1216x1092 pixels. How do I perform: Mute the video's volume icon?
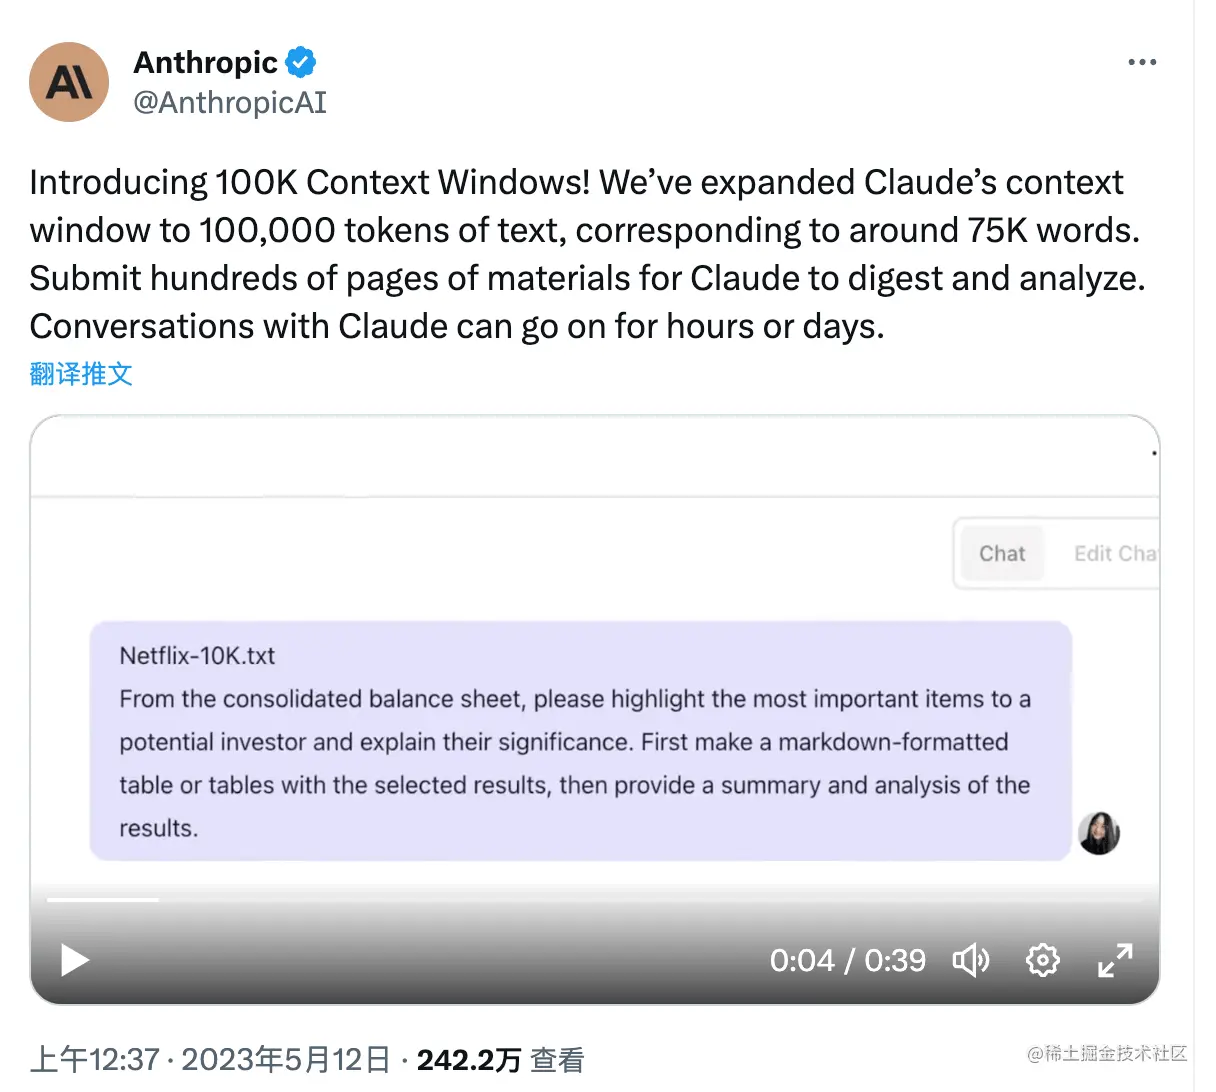click(x=971, y=961)
